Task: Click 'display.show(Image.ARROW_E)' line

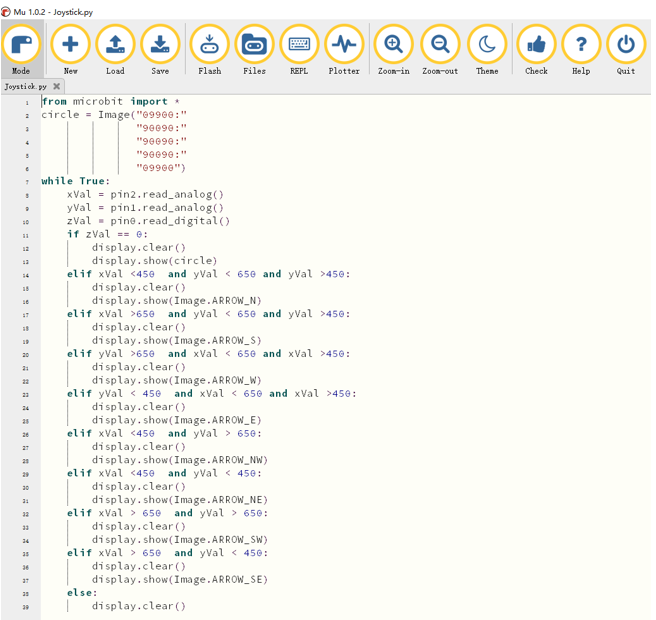Action: pos(177,420)
